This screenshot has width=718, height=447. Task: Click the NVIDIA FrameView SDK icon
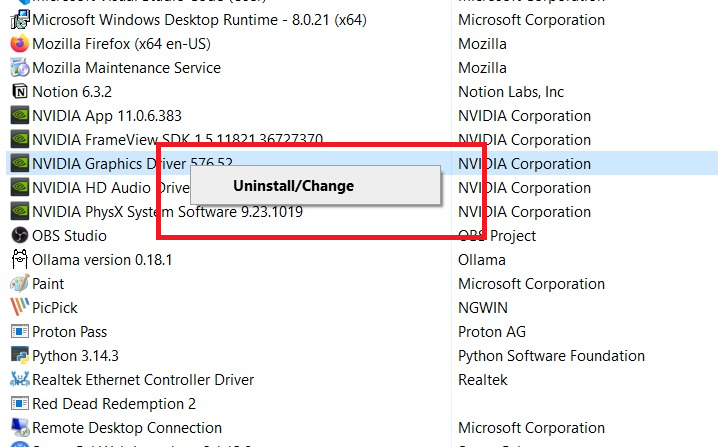(x=20, y=139)
